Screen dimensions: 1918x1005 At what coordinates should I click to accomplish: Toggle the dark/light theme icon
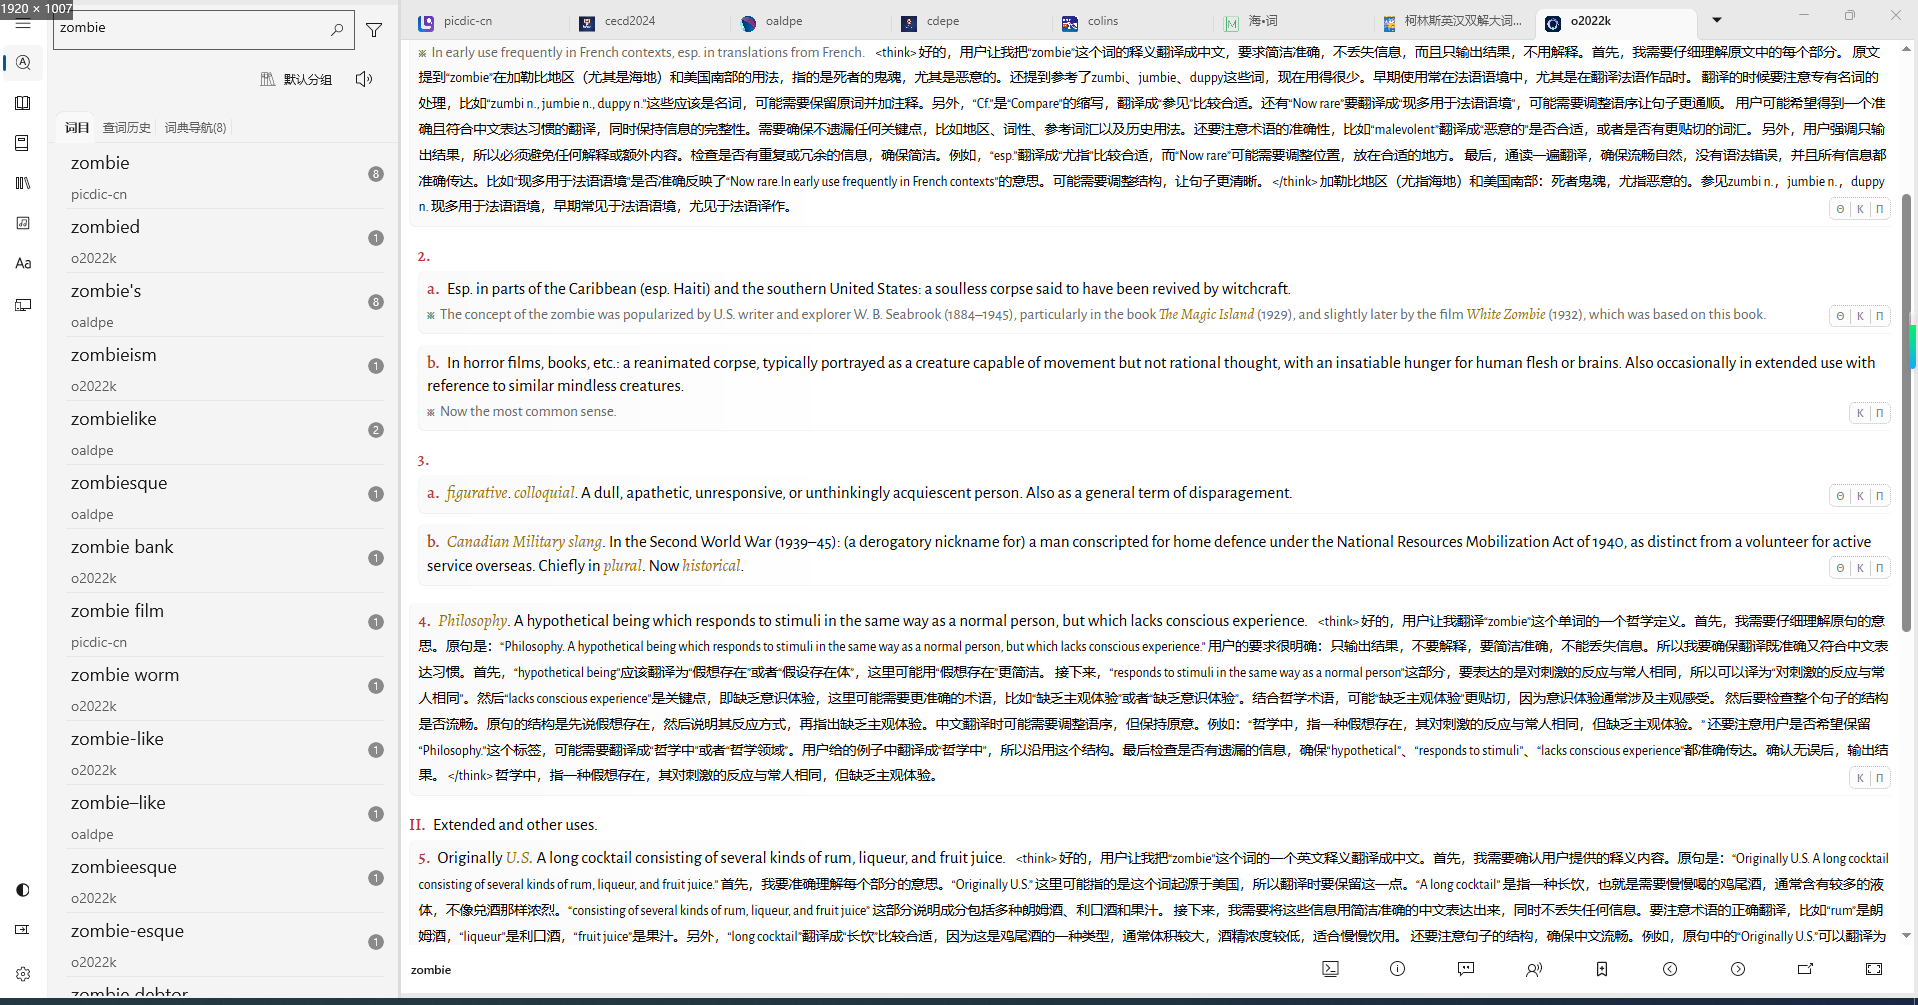(x=23, y=890)
